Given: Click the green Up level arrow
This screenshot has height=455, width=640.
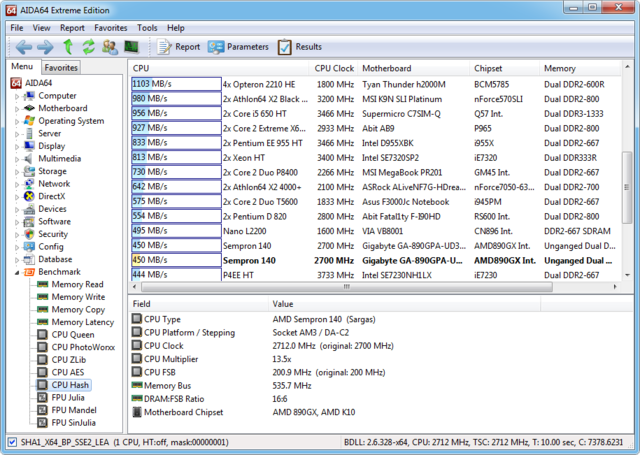Looking at the screenshot, I should [67, 47].
